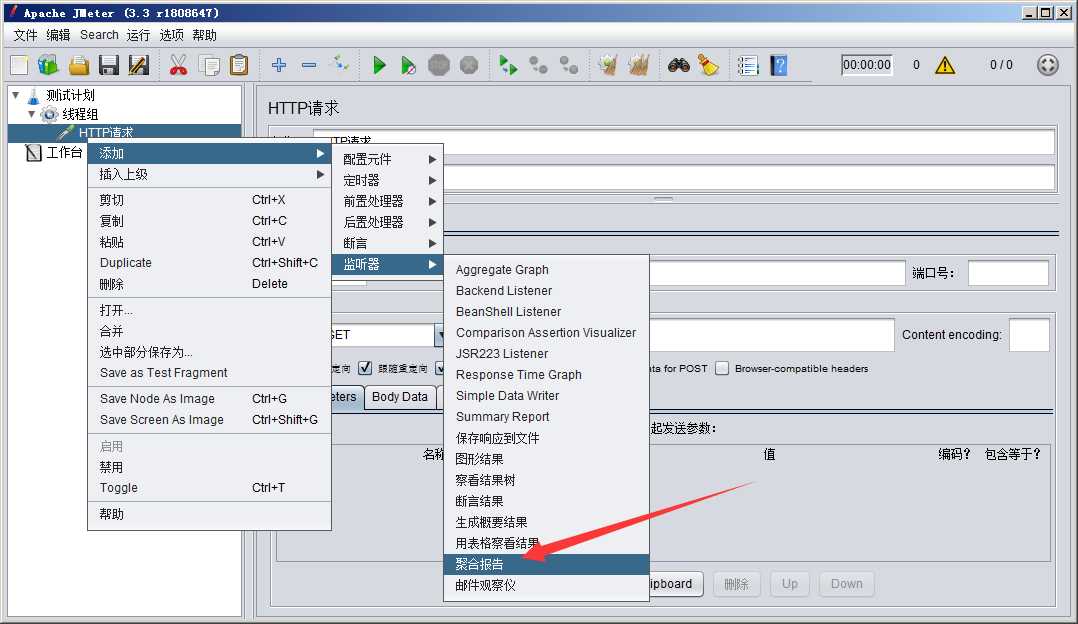Choose 察看结果树 listener
This screenshot has height=624, width=1078.
tap(546, 480)
